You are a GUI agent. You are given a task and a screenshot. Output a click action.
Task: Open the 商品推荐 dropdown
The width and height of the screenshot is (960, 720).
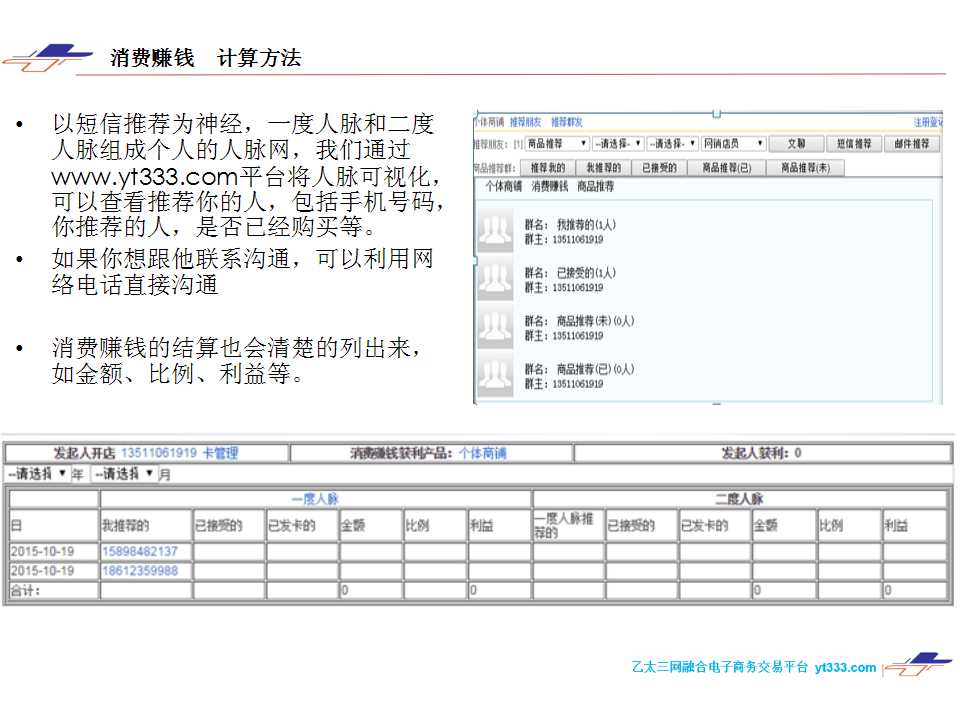tap(557, 144)
